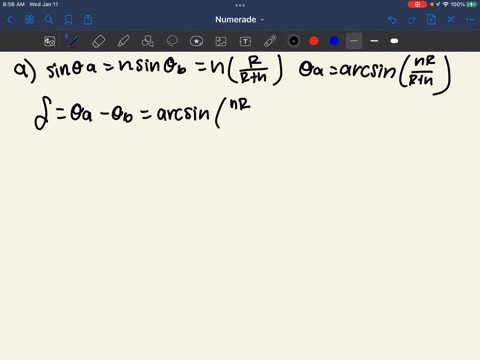Add a new page
480x360 pixels.
click(x=431, y=19)
